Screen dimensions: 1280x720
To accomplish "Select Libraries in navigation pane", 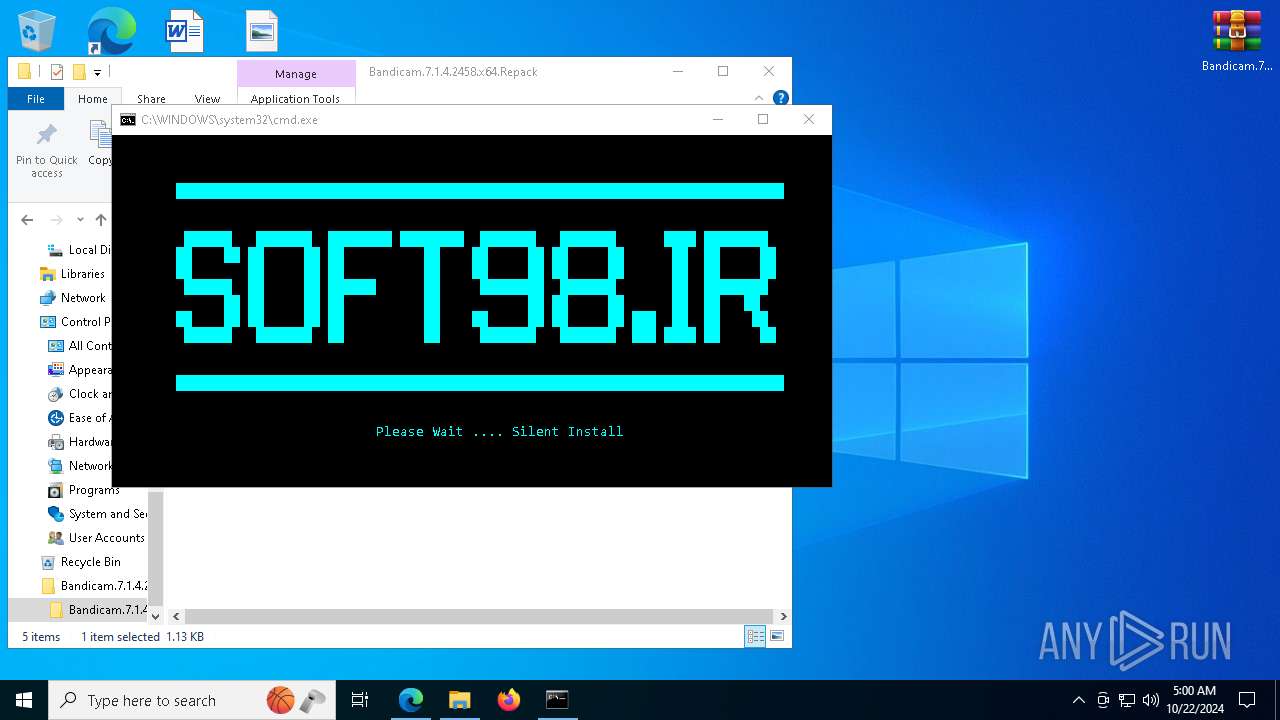I will pos(72,274).
